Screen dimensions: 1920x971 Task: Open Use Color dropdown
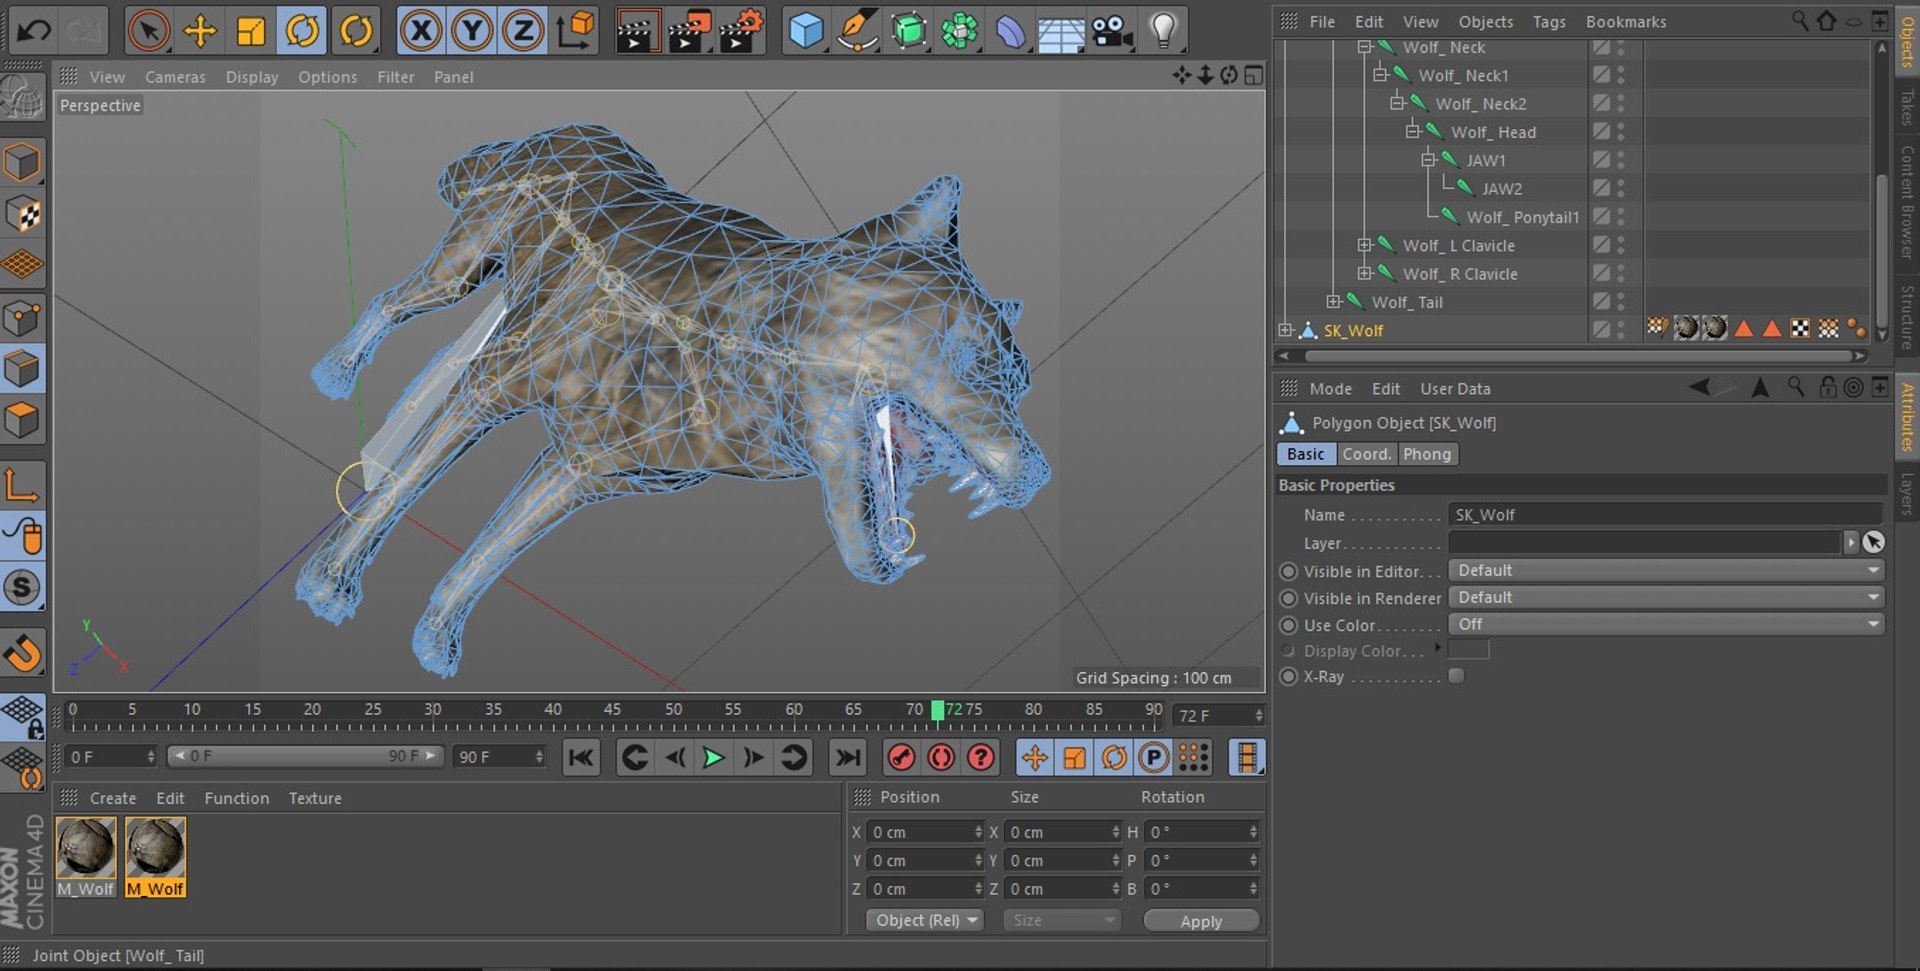pyautogui.click(x=1666, y=624)
